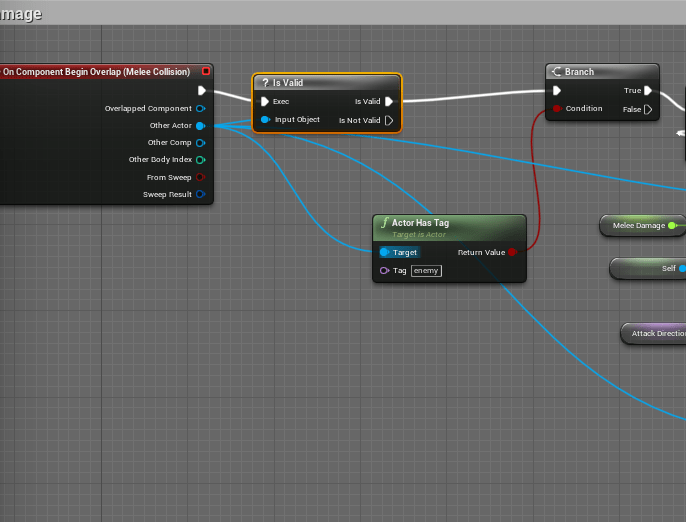Click the Overlapped Component output pin
The image size is (686, 522).
click(200, 108)
